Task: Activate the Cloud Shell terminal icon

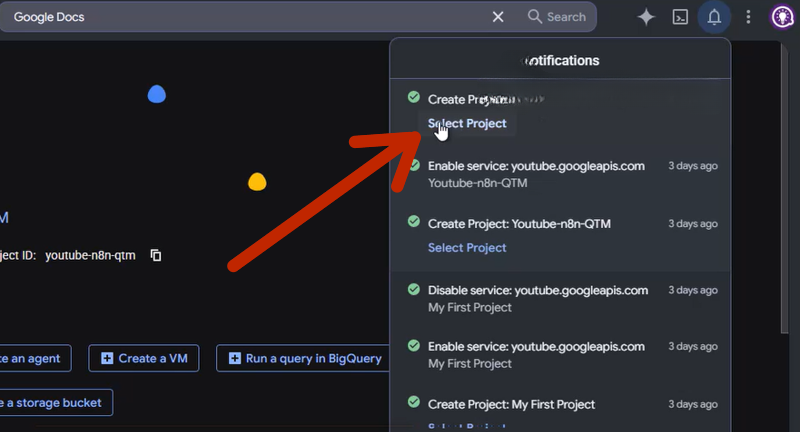Action: click(680, 17)
